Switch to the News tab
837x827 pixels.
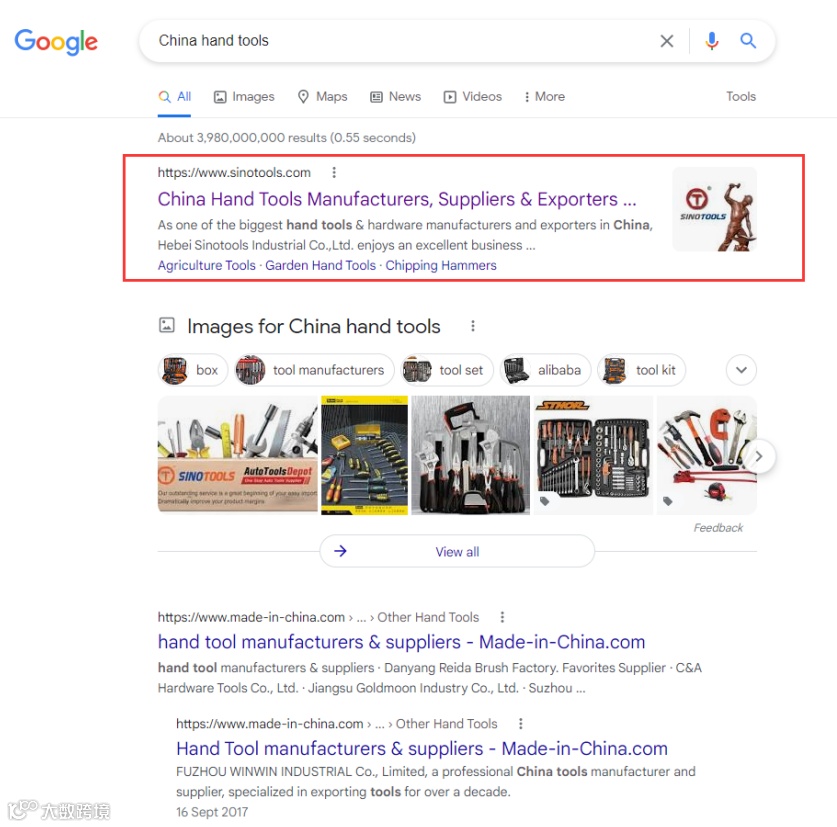coord(396,97)
